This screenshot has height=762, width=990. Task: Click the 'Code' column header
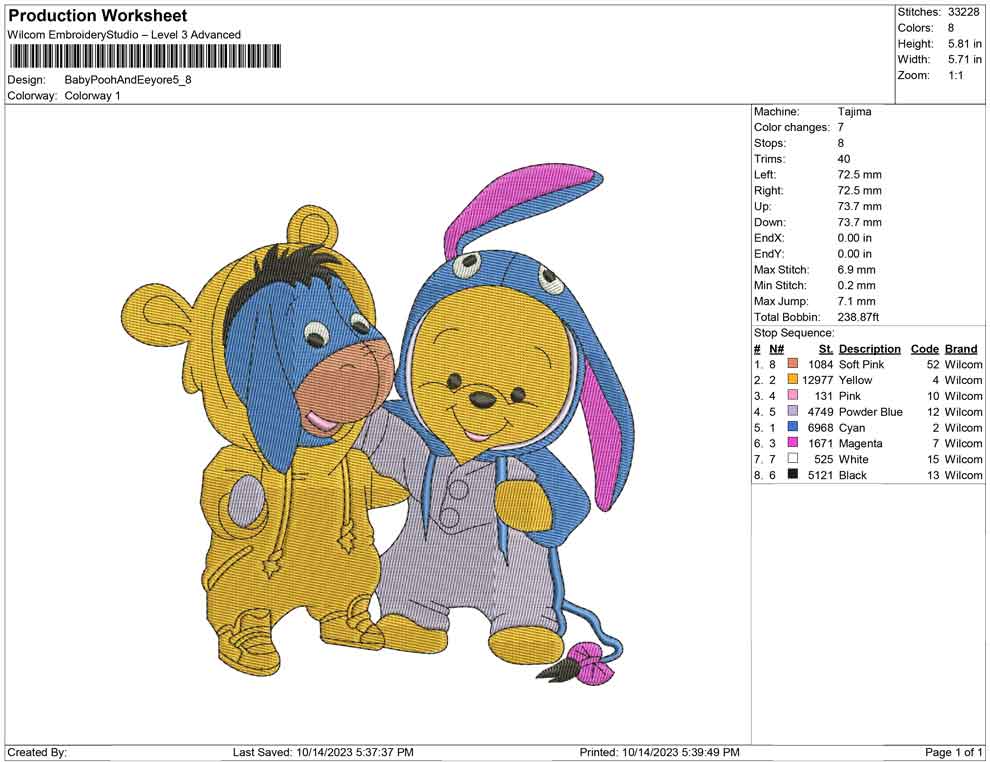click(924, 349)
